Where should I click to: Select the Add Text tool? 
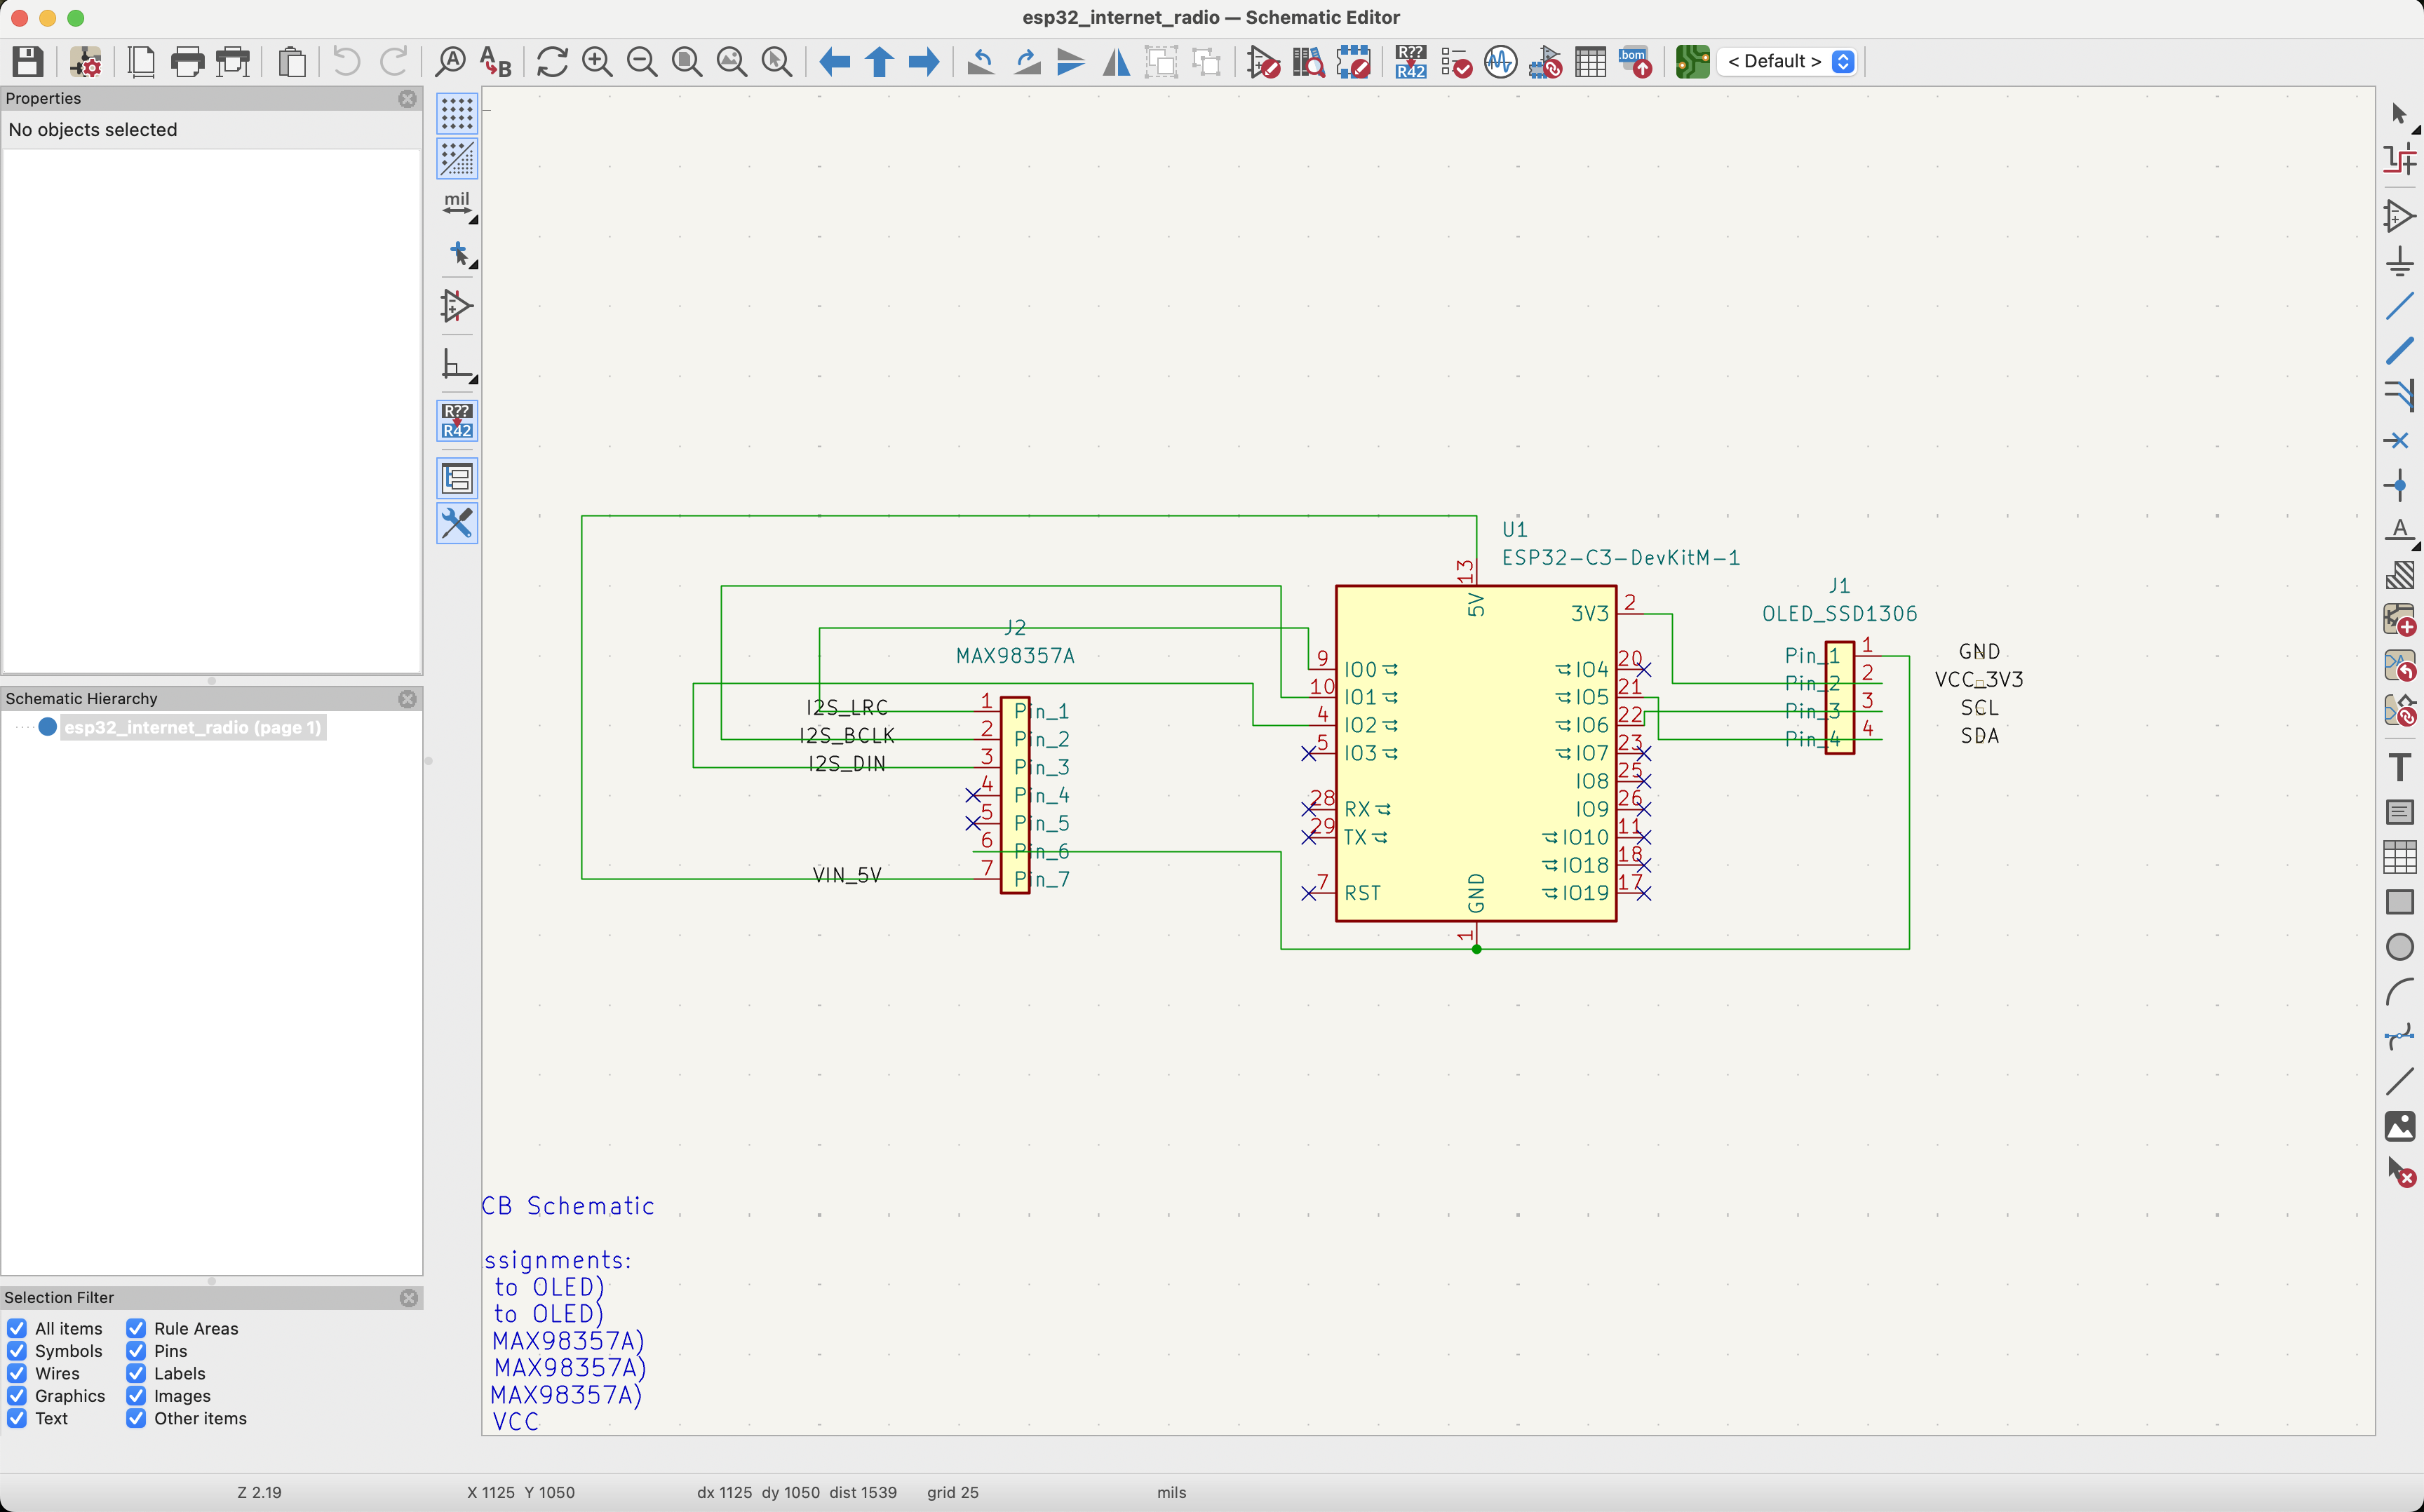(2400, 767)
